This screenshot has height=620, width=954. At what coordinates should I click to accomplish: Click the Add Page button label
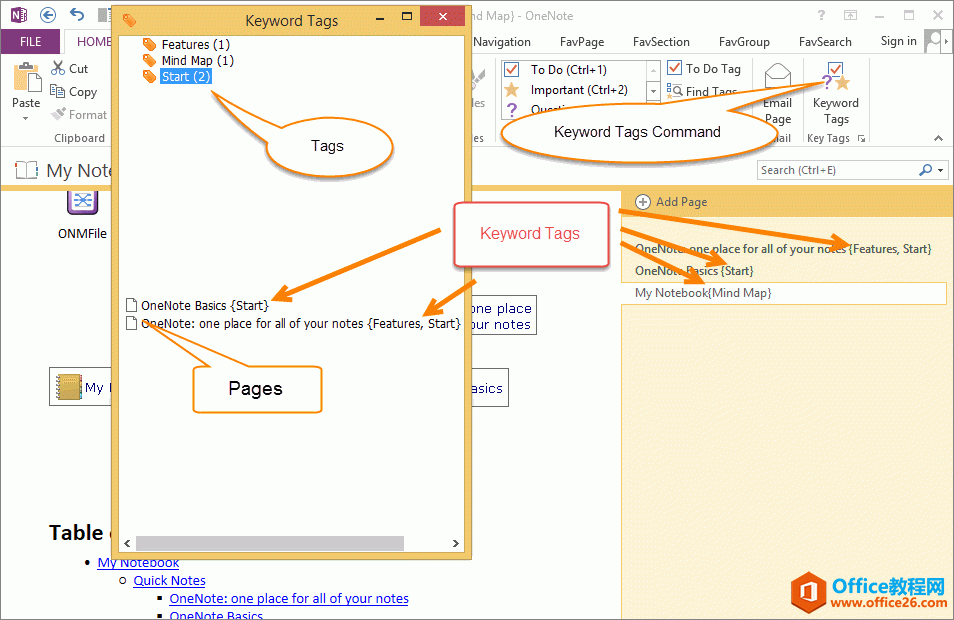[681, 202]
